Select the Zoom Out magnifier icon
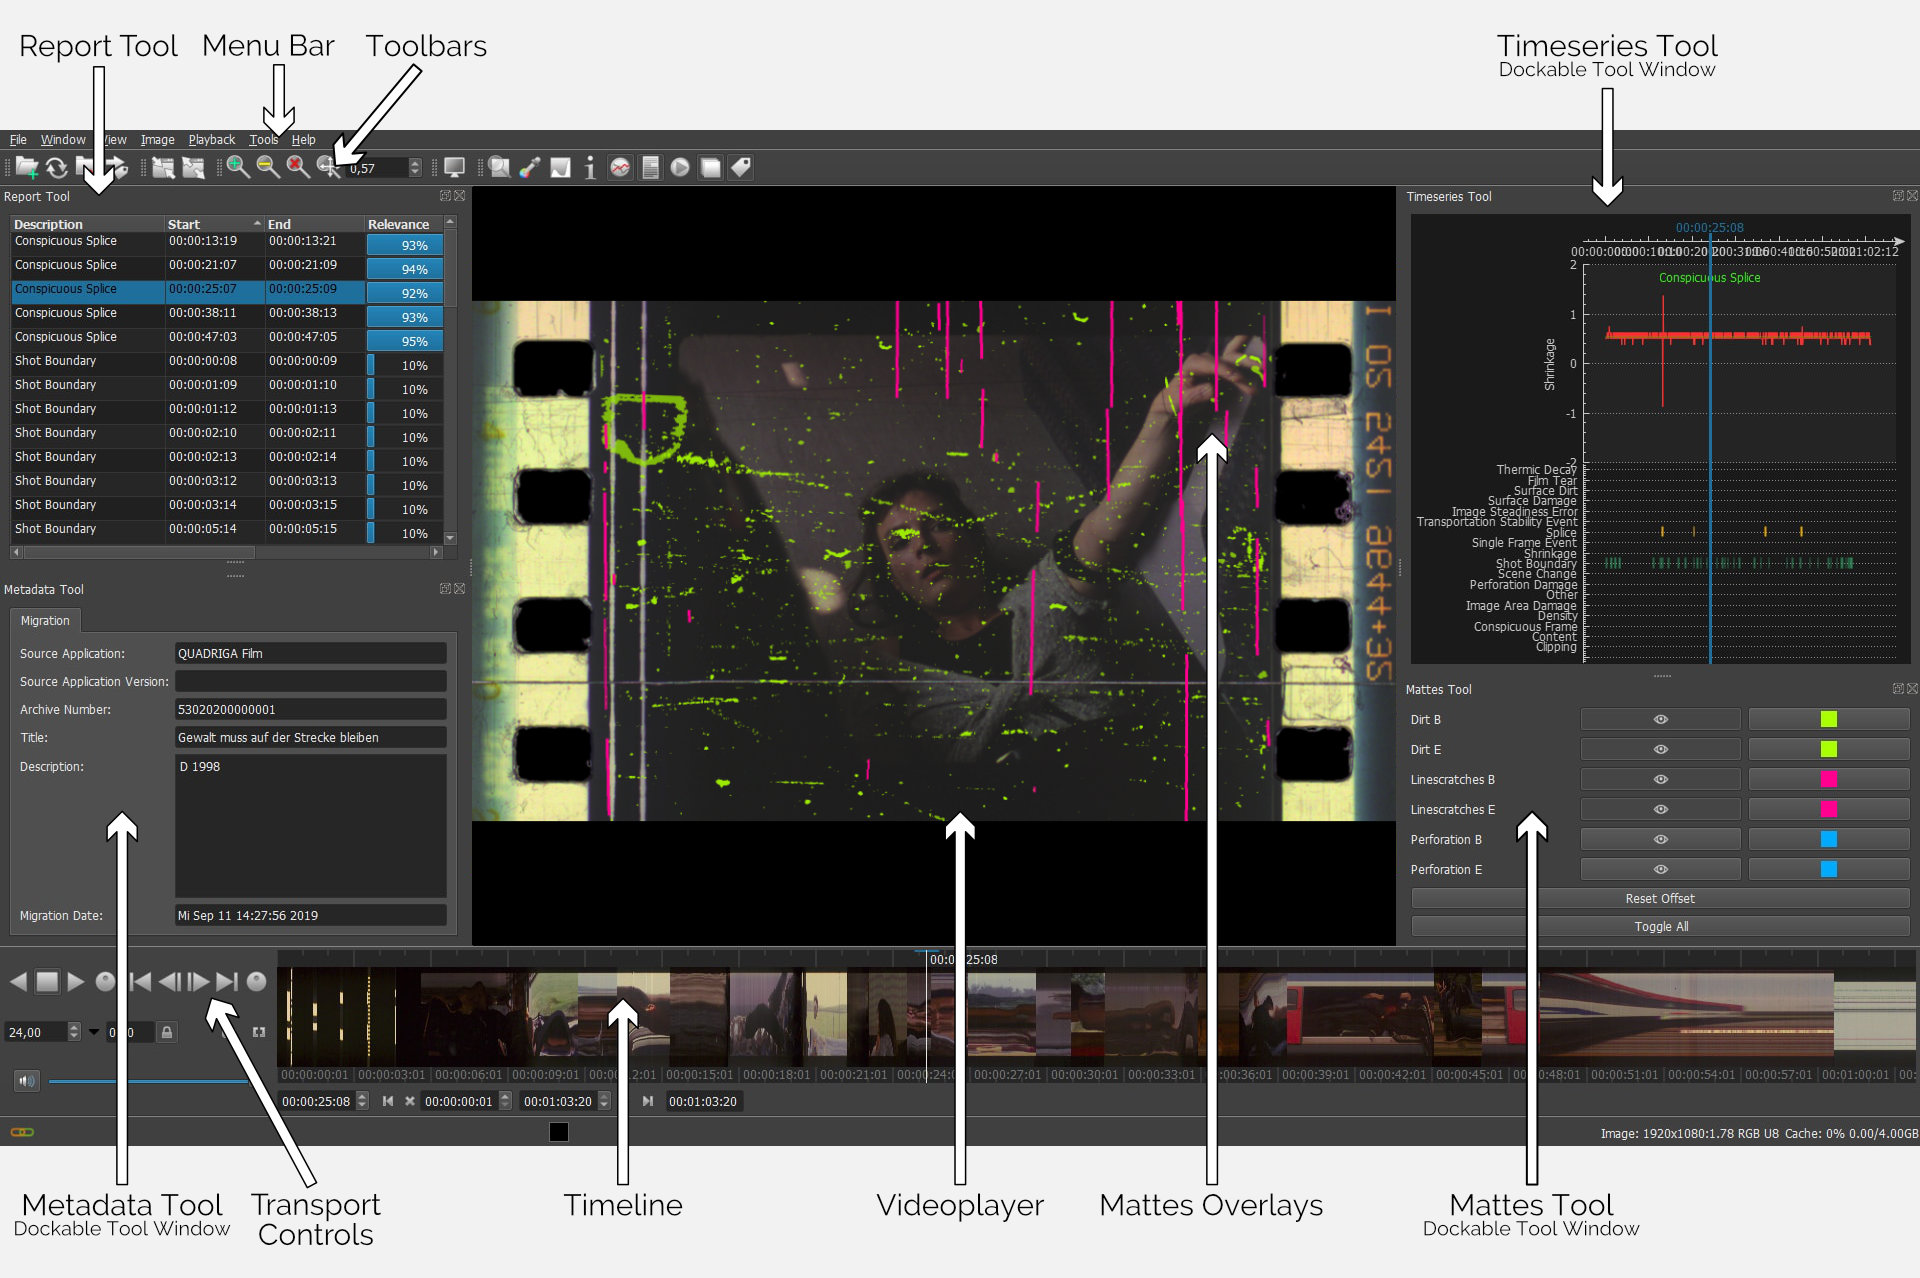The height and width of the screenshot is (1278, 1920). click(265, 167)
